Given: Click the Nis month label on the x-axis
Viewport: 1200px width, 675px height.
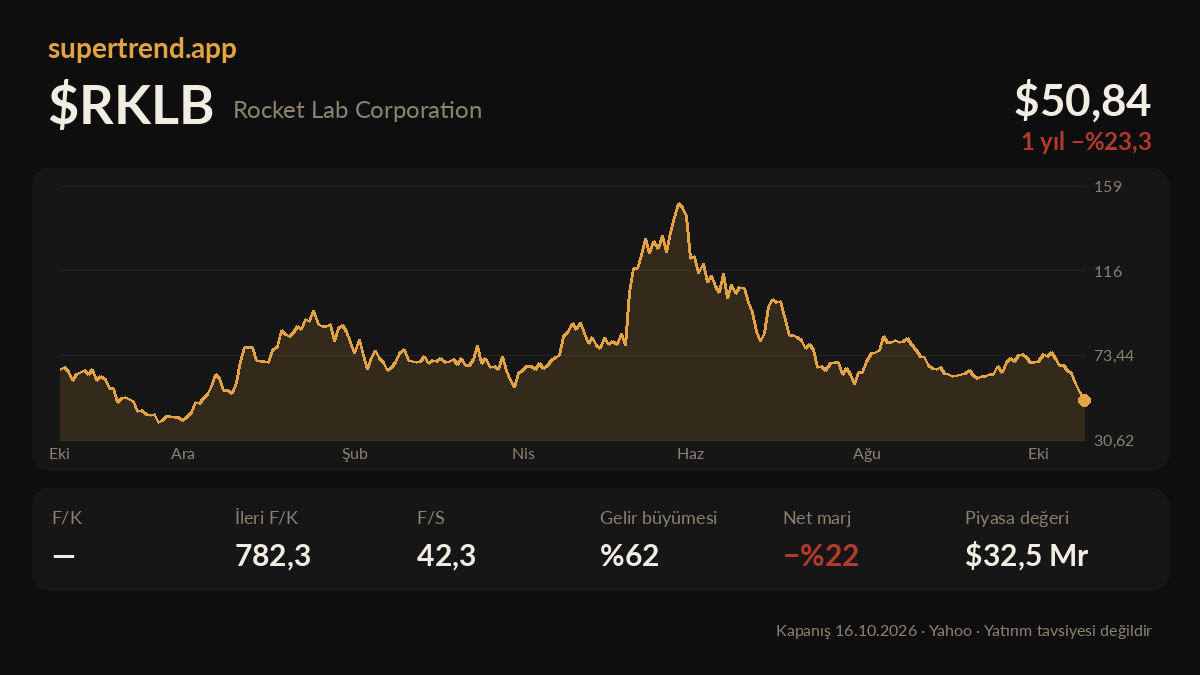Looking at the screenshot, I should coord(523,454).
